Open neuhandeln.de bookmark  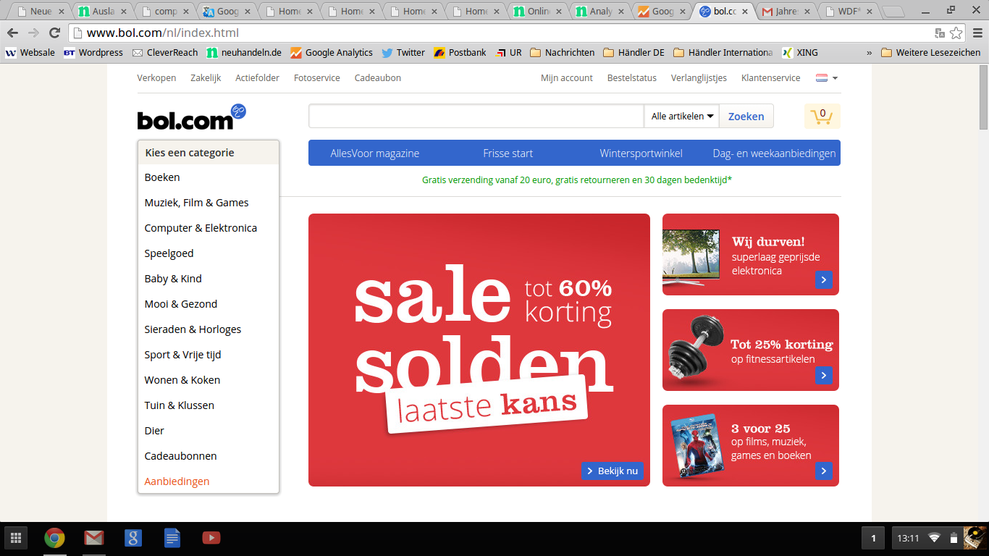(244, 53)
